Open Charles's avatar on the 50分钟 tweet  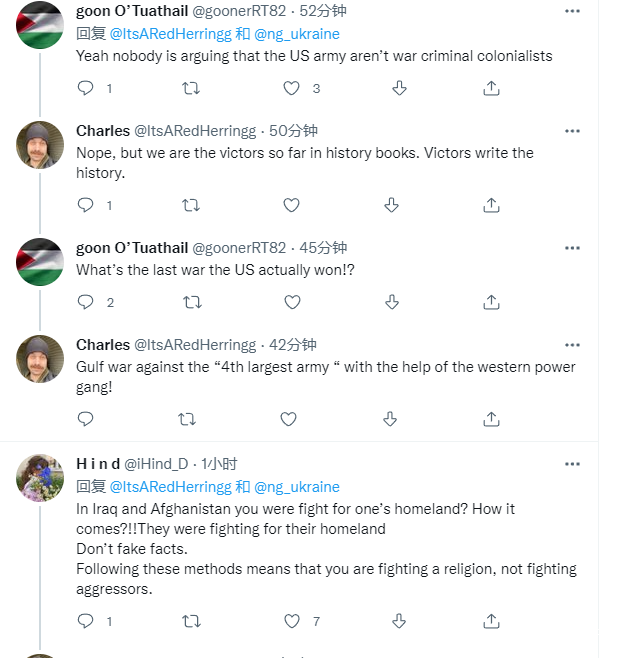(x=40, y=145)
